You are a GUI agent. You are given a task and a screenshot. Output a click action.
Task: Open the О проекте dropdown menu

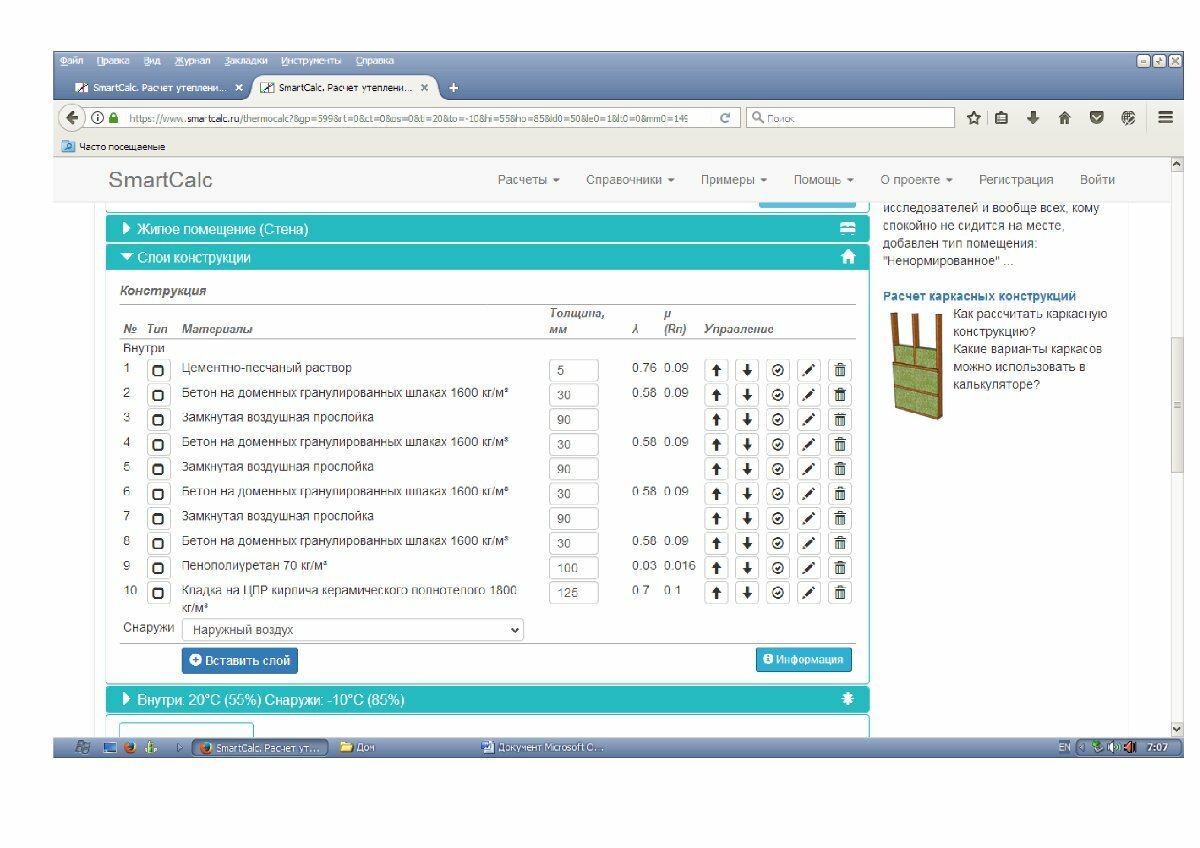click(917, 180)
